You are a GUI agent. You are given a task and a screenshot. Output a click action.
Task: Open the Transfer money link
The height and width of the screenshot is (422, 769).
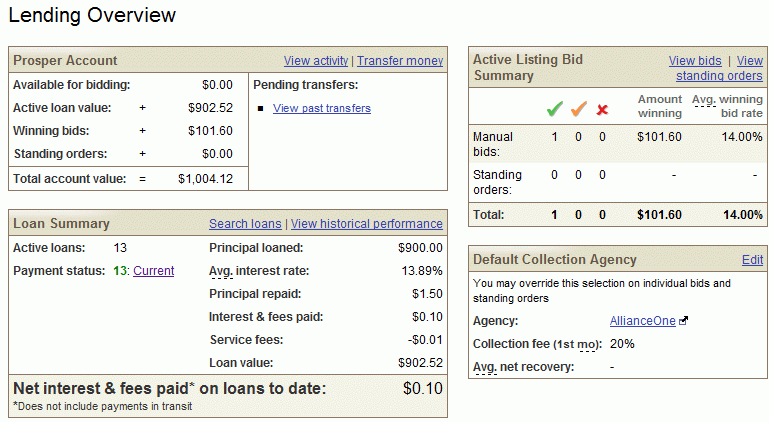400,61
